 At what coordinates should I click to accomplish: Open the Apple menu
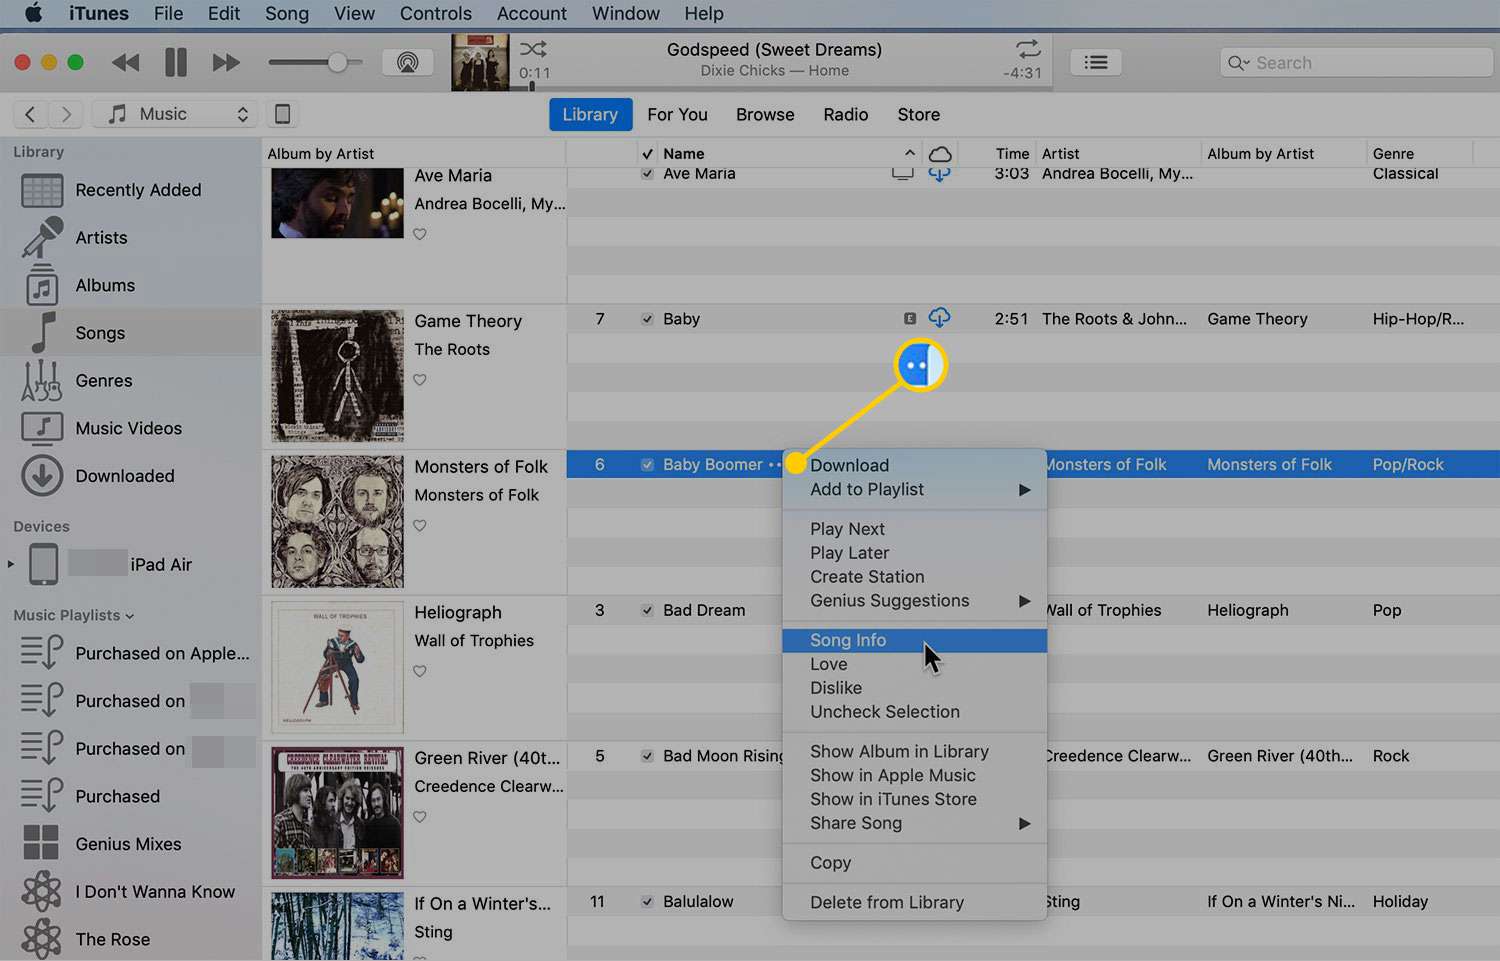(33, 13)
